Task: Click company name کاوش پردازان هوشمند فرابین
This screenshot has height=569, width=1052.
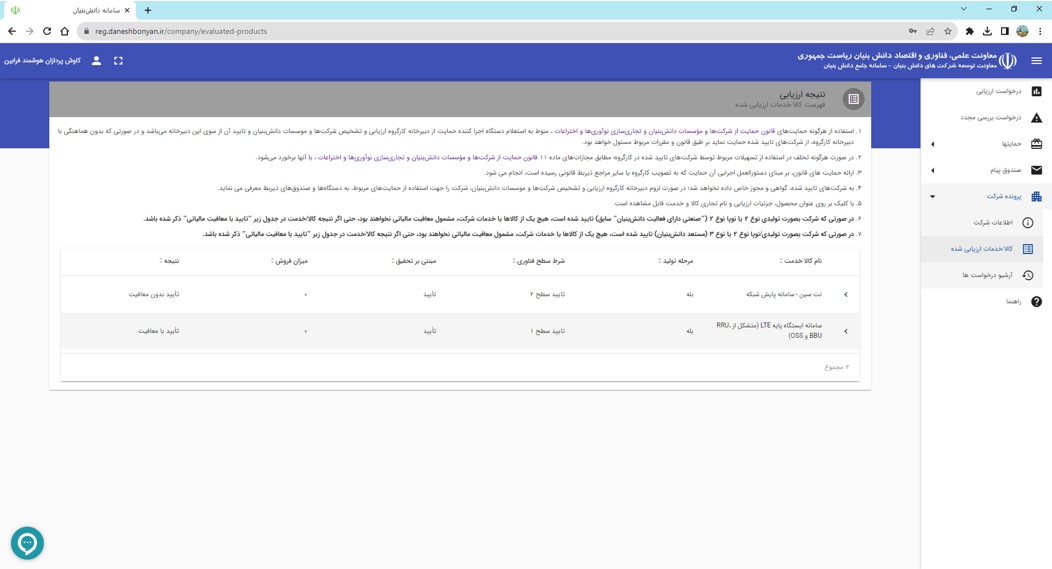Action: (x=42, y=60)
